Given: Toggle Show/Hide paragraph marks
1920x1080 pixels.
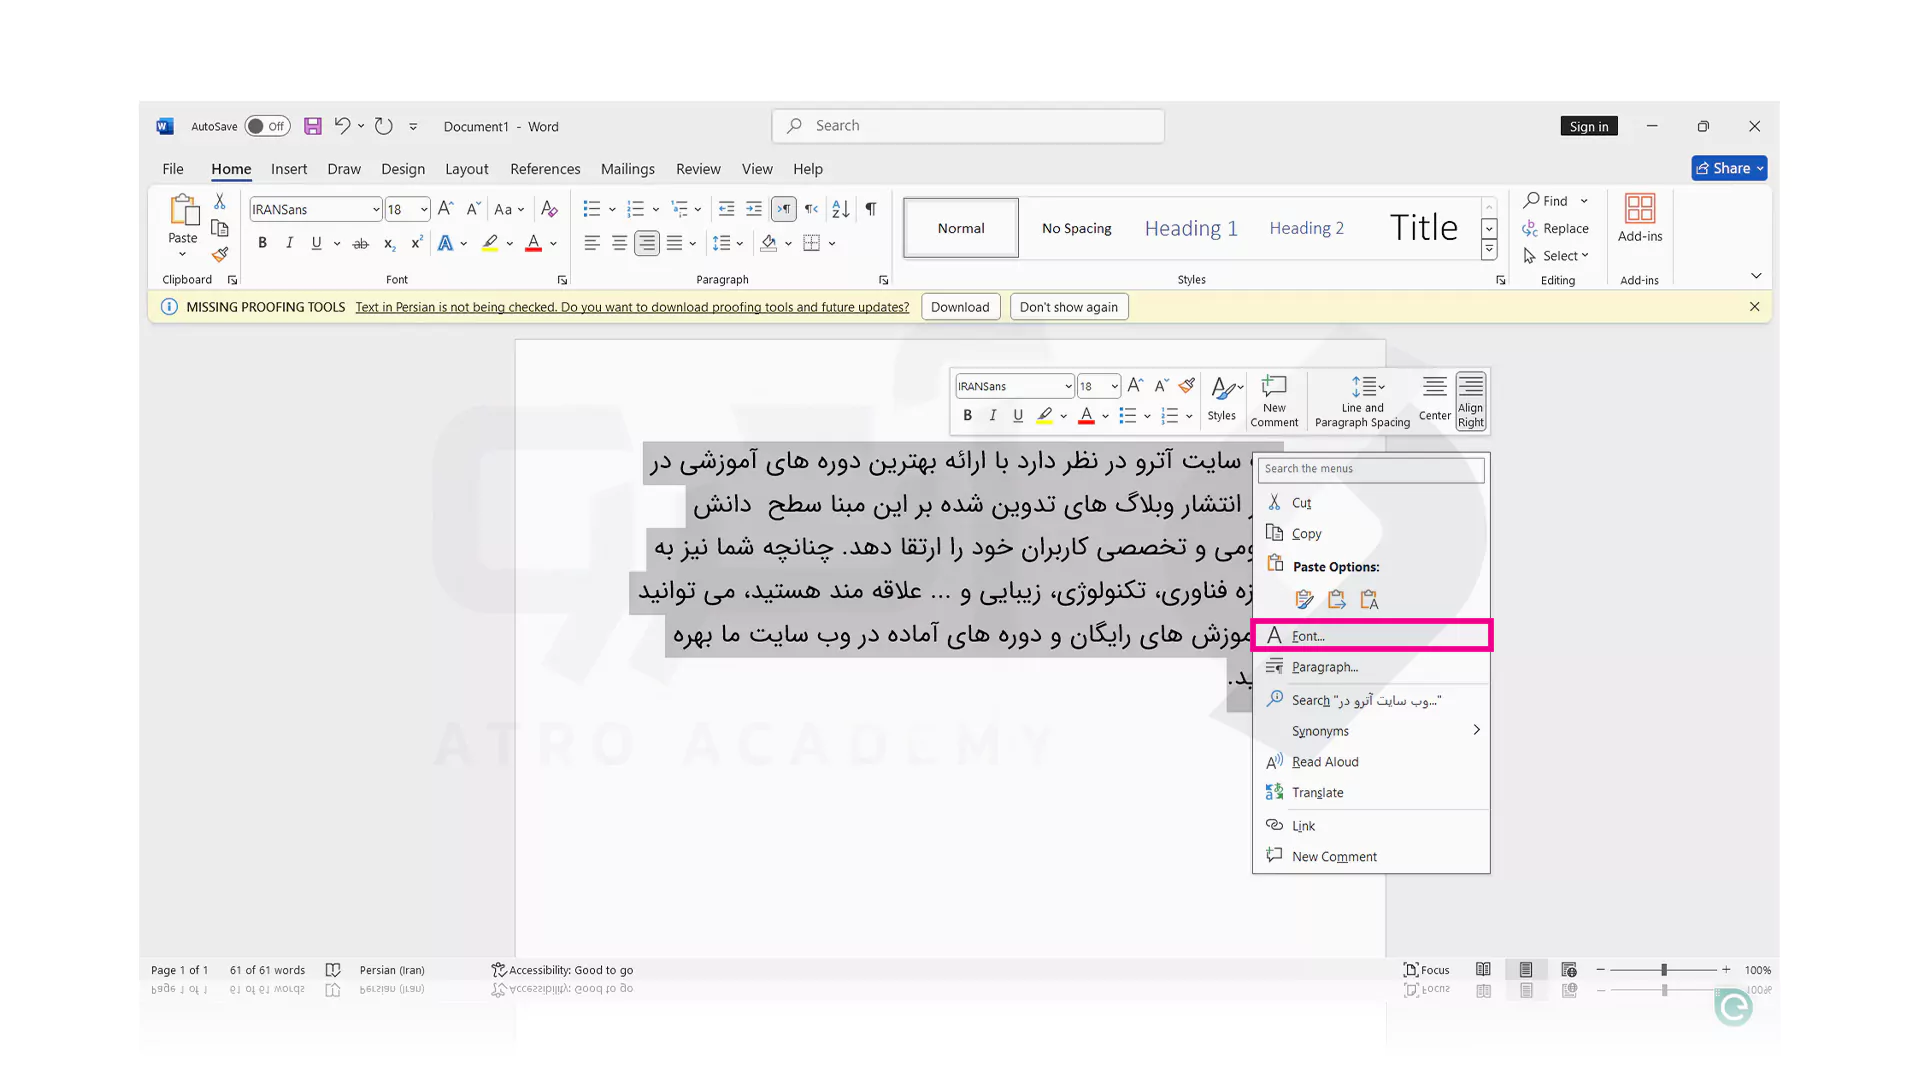Looking at the screenshot, I should coord(871,209).
